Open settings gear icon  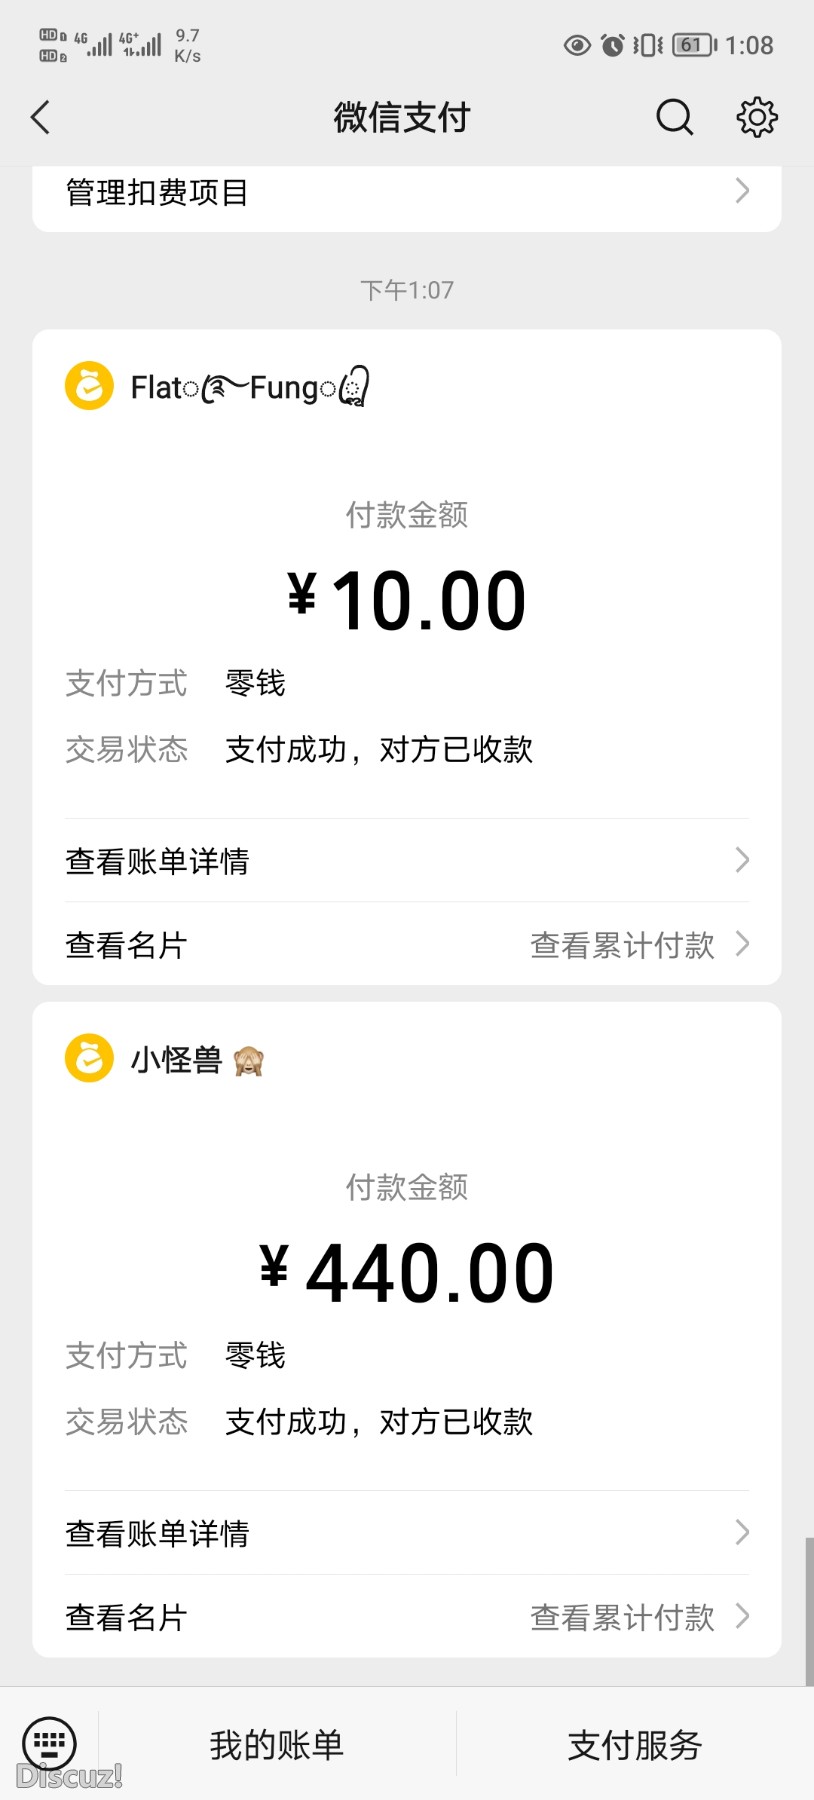757,117
